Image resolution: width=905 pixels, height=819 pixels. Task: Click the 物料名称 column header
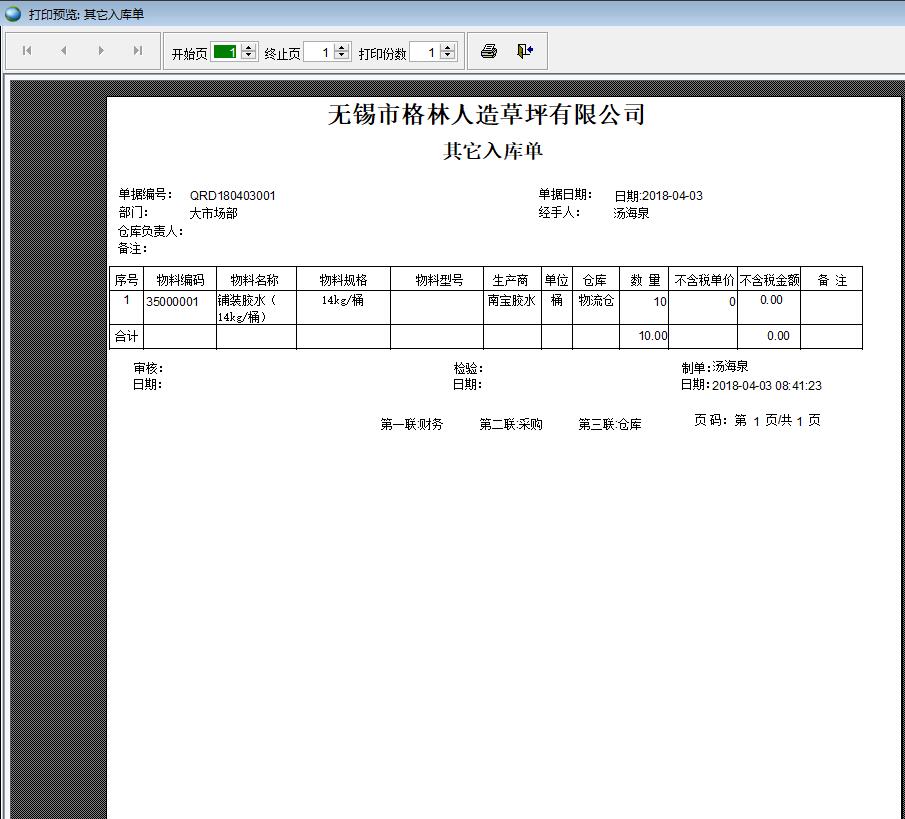click(x=255, y=280)
